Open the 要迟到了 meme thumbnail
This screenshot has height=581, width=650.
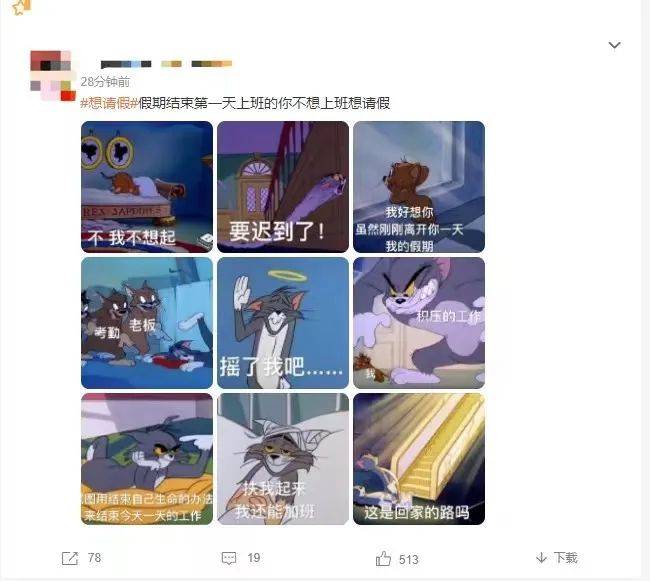(283, 187)
